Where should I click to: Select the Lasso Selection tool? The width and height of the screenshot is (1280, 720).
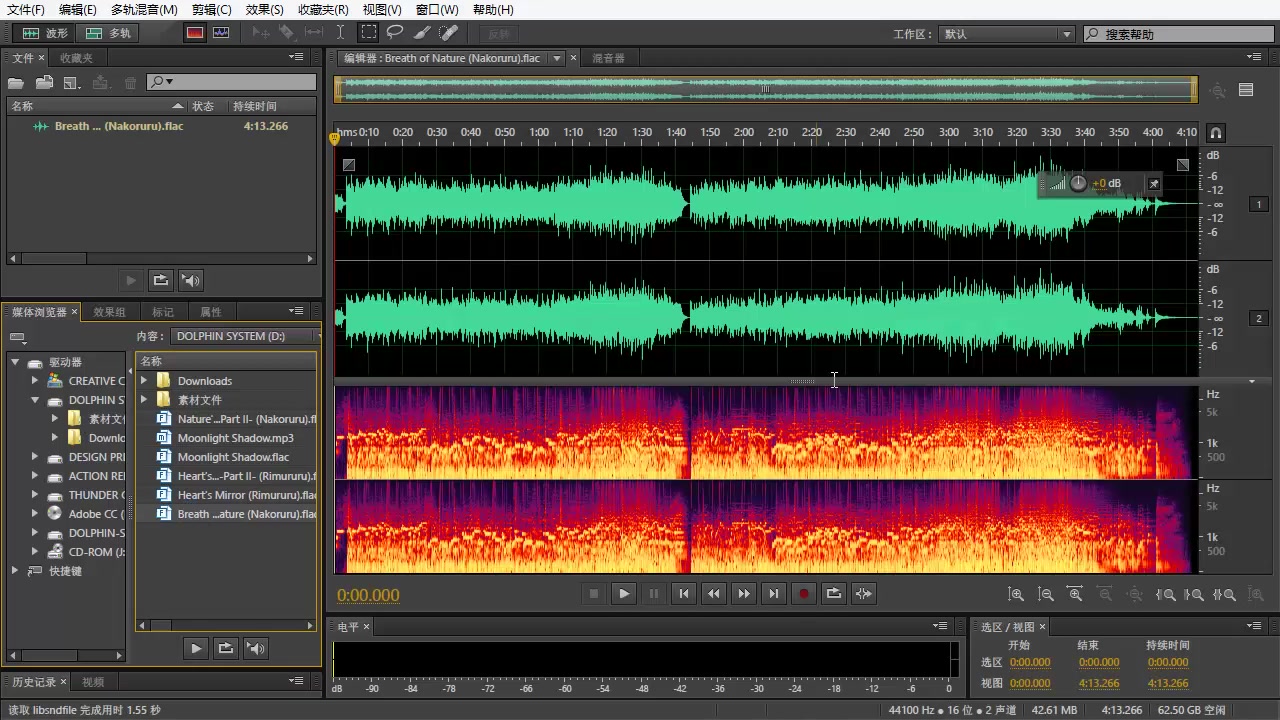(396, 33)
